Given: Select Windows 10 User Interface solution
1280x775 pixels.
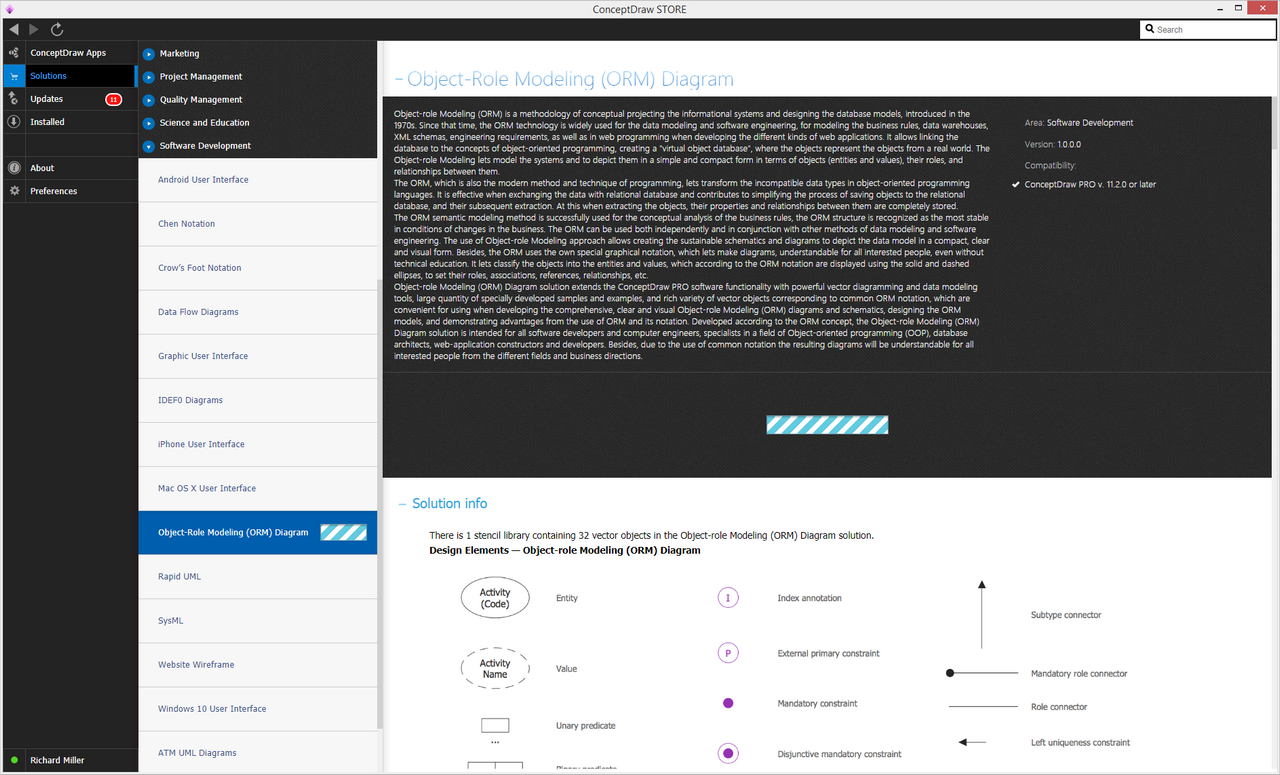Looking at the screenshot, I should [x=258, y=709].
